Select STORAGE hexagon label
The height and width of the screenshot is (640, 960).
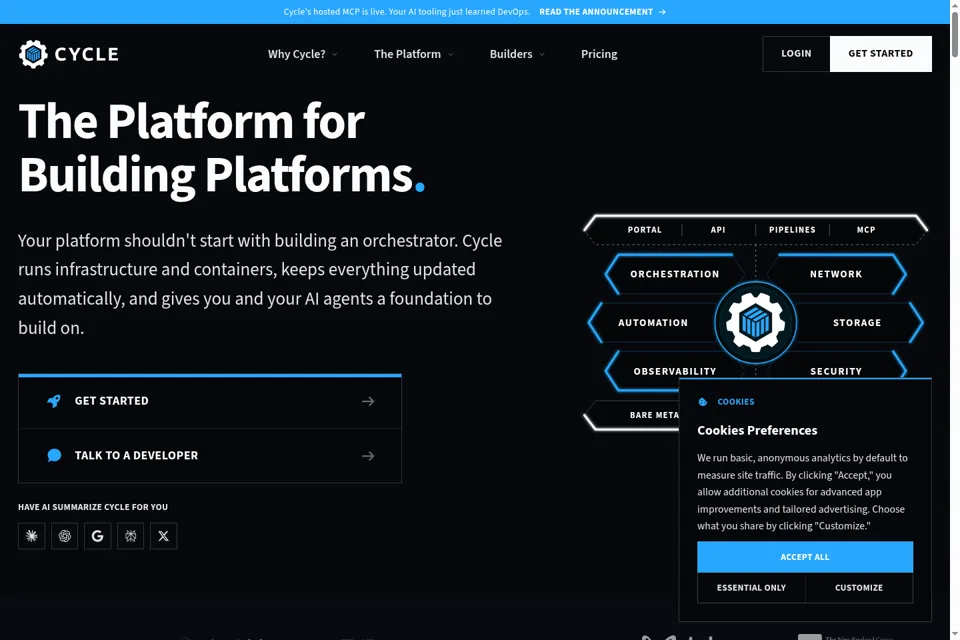click(x=857, y=323)
